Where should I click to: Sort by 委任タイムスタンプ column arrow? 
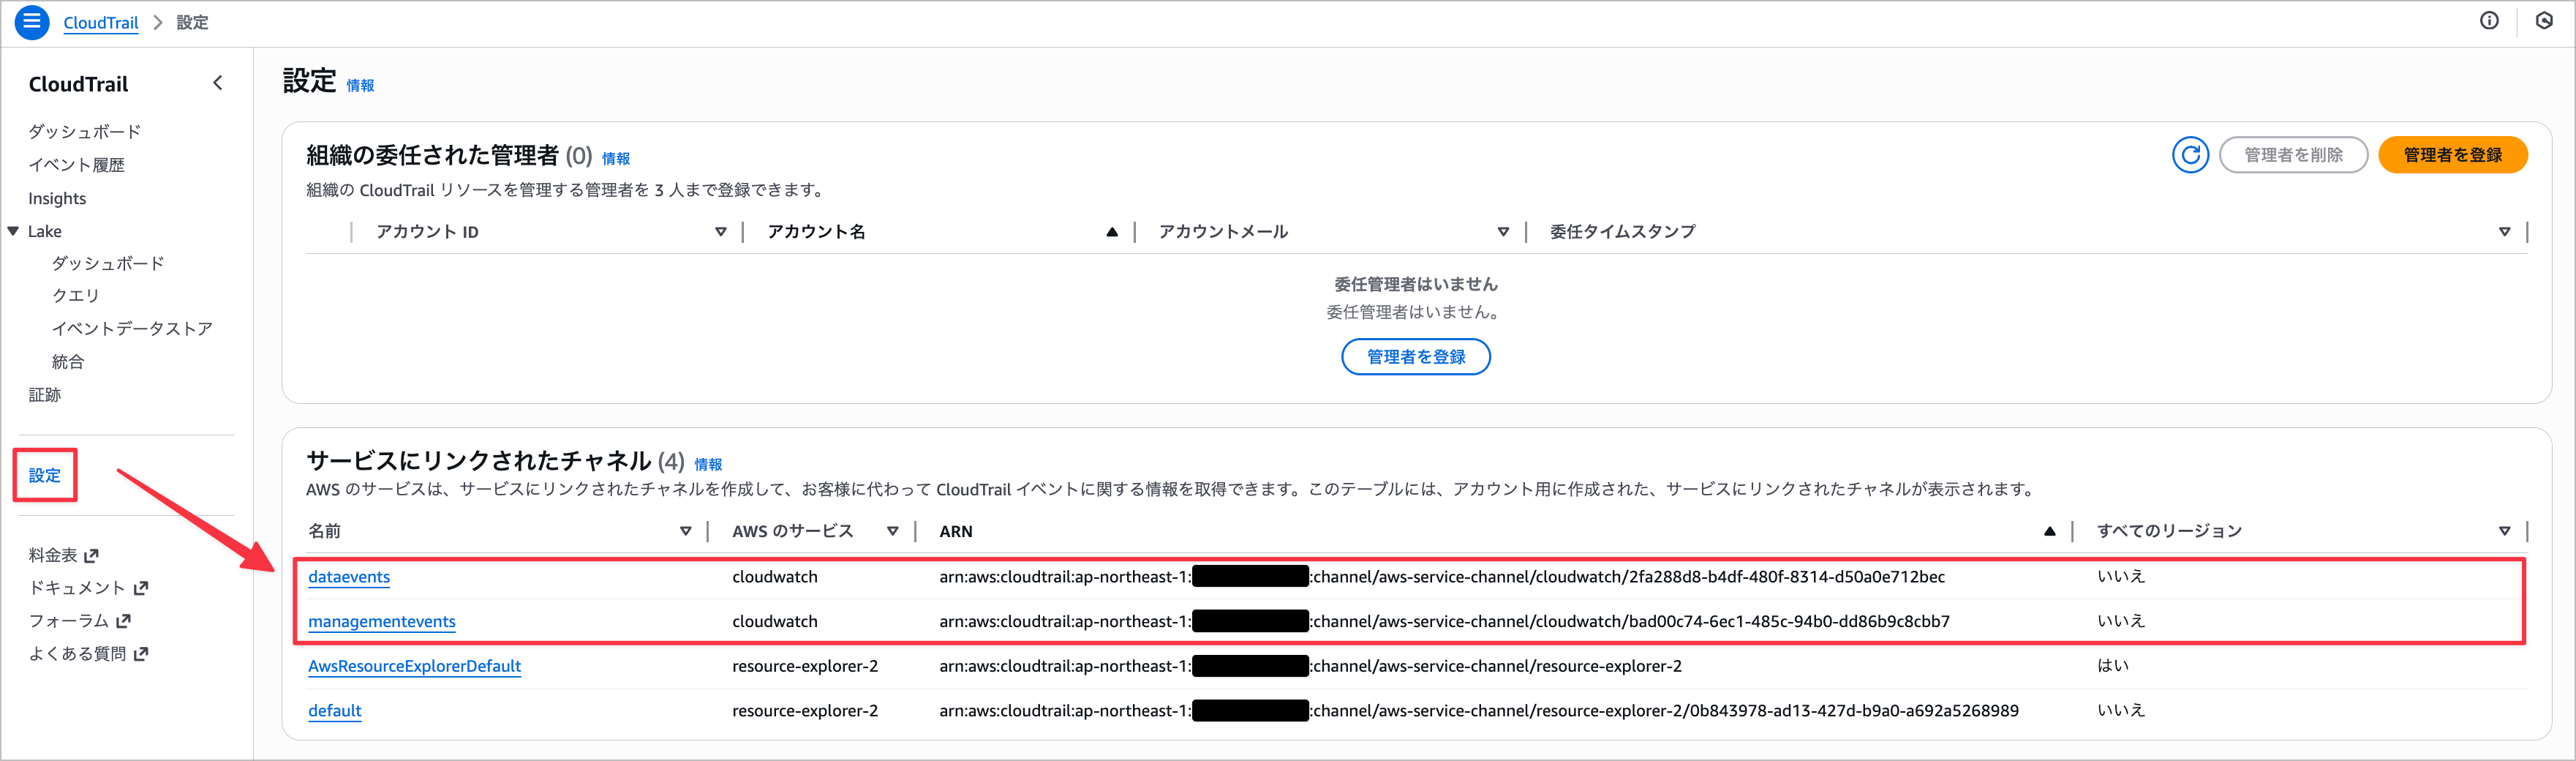[x=2504, y=232]
